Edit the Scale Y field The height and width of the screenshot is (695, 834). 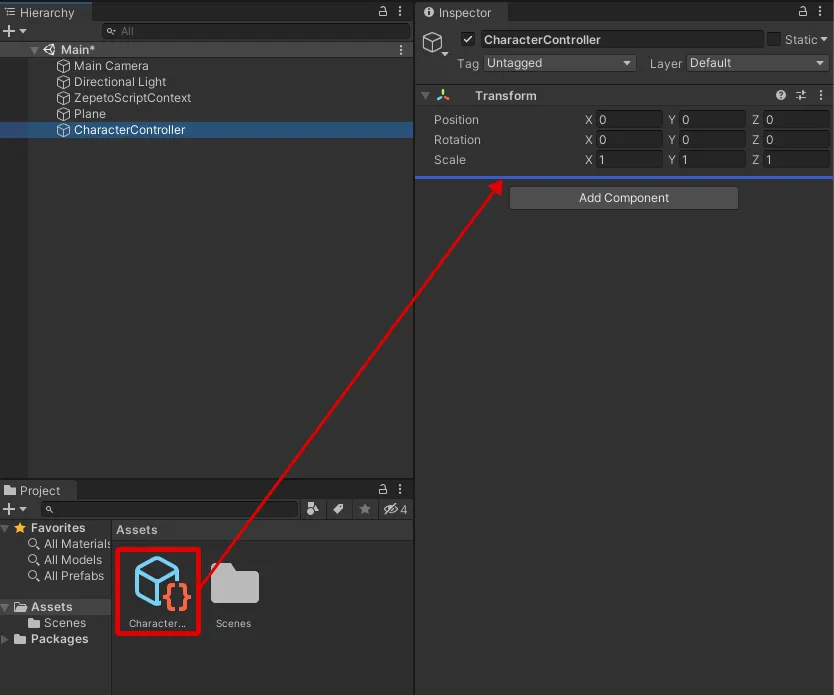coord(712,160)
